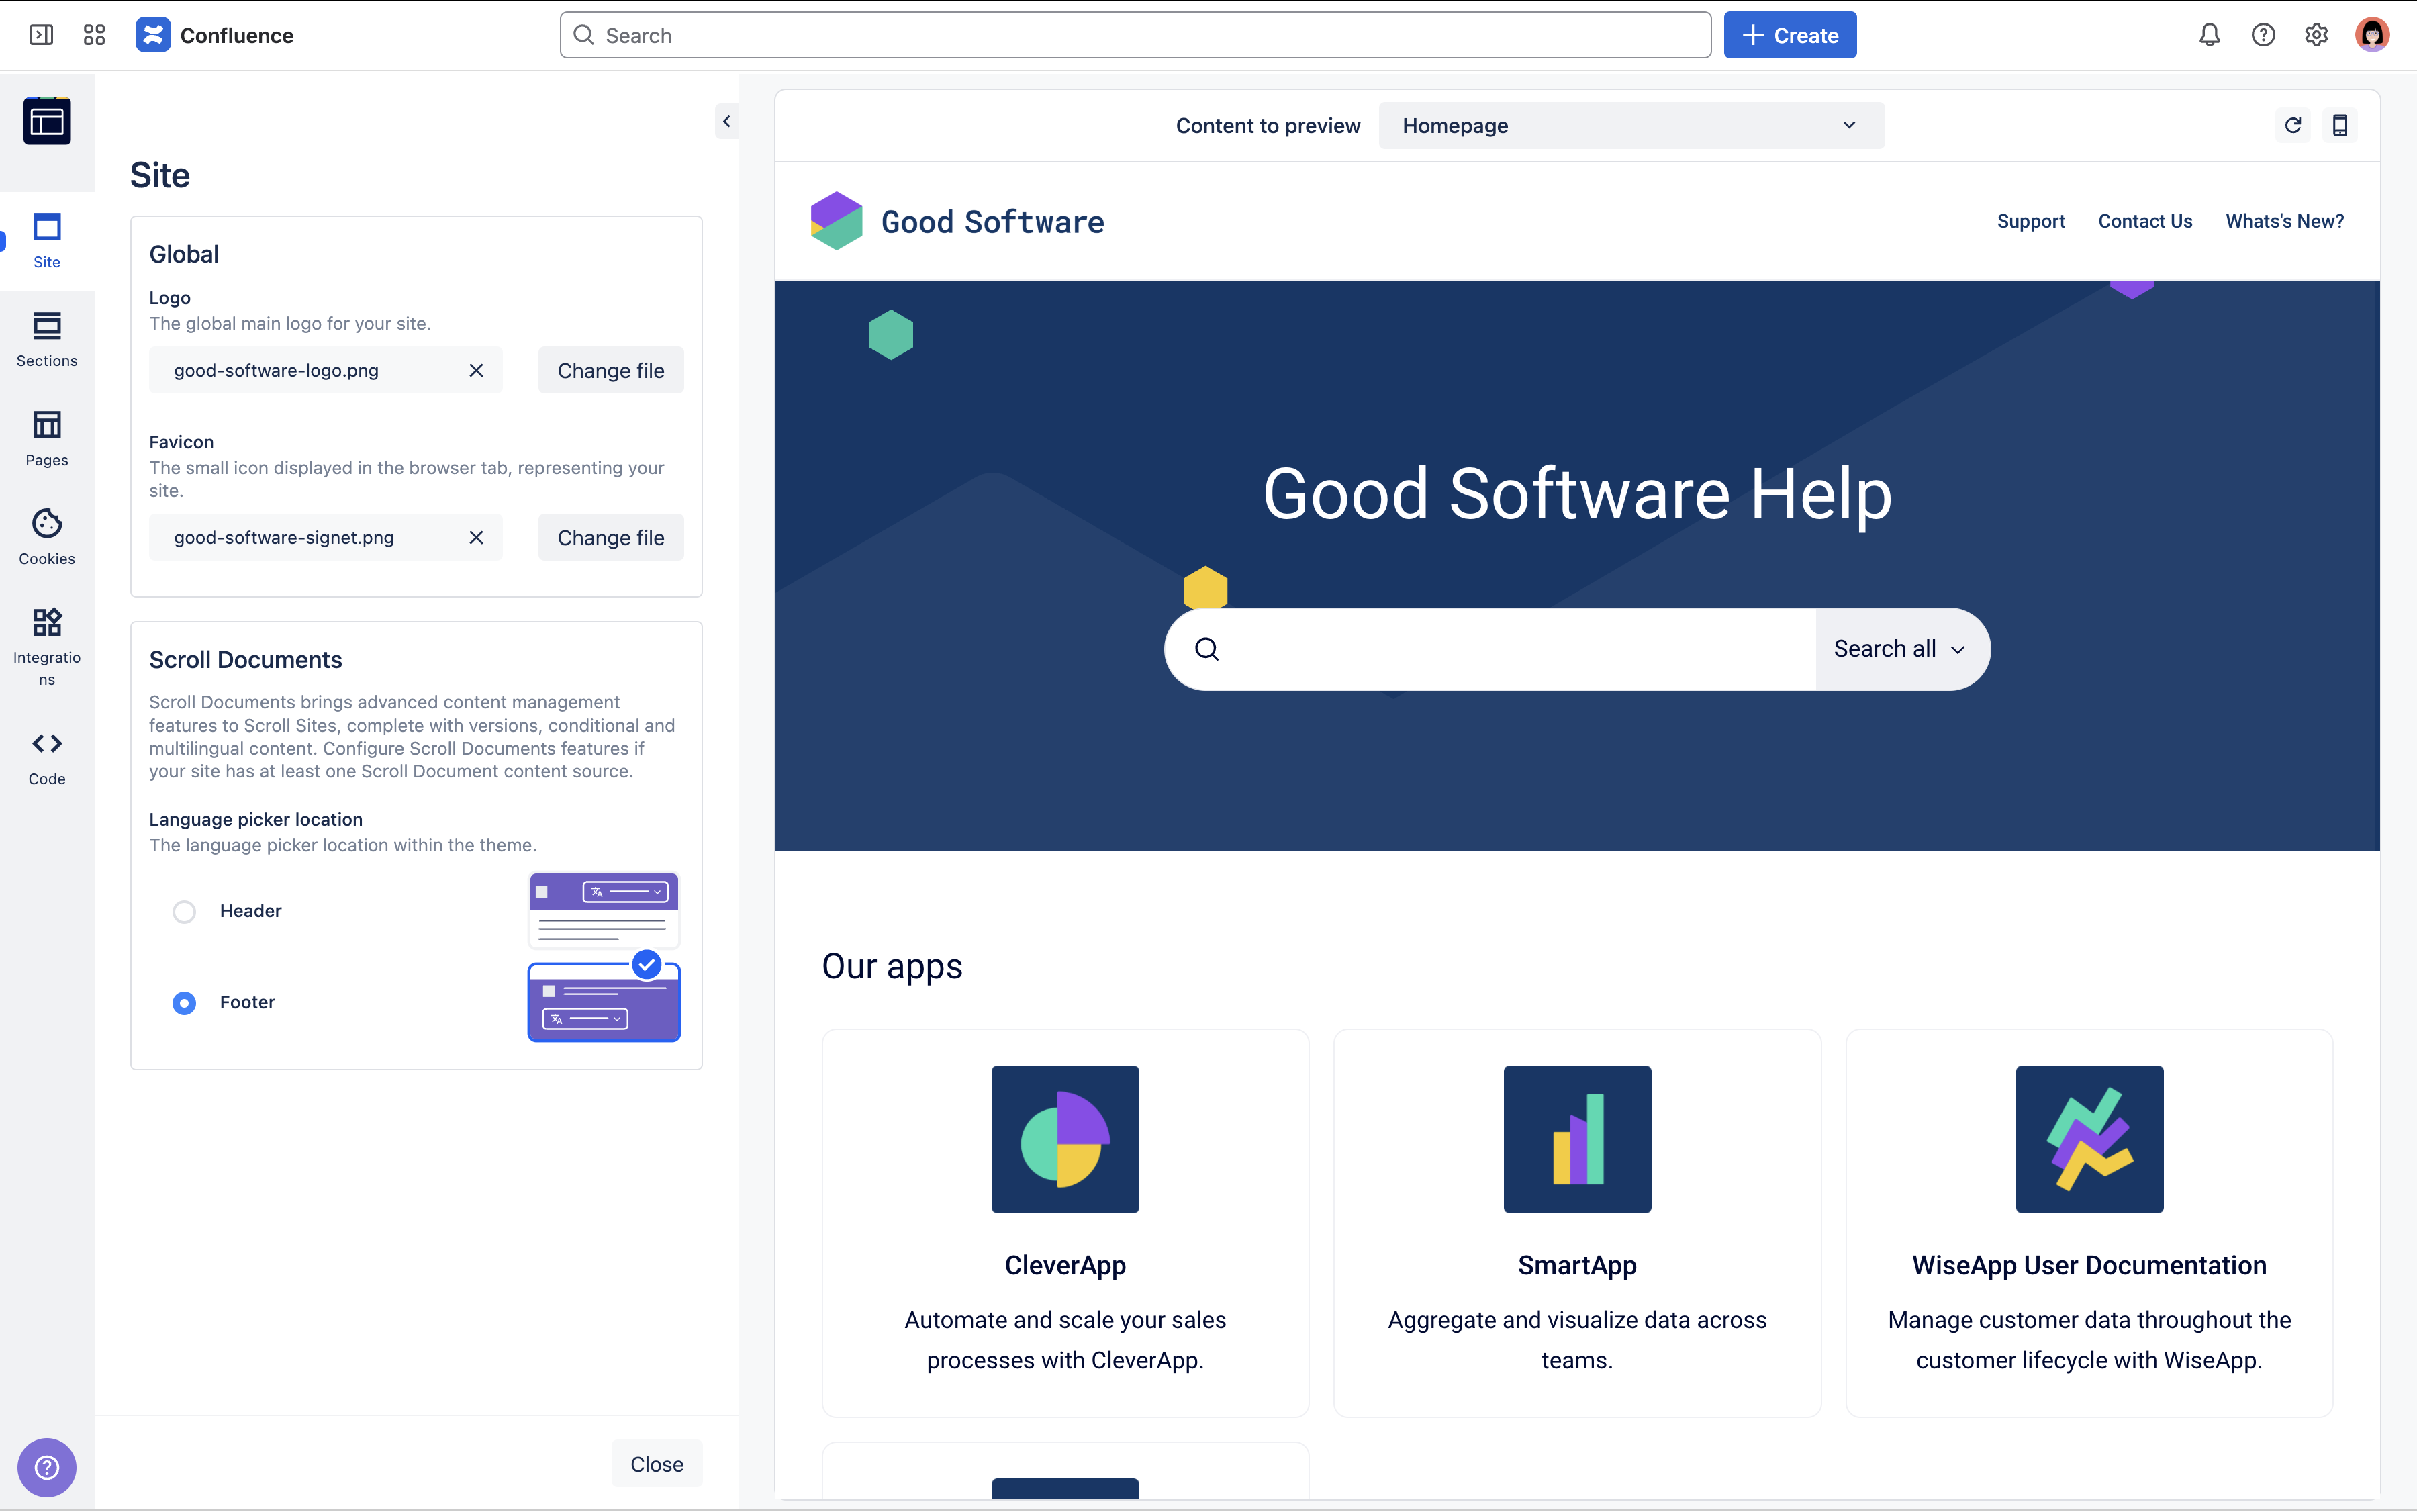Open the app switcher grid icon

click(x=94, y=35)
